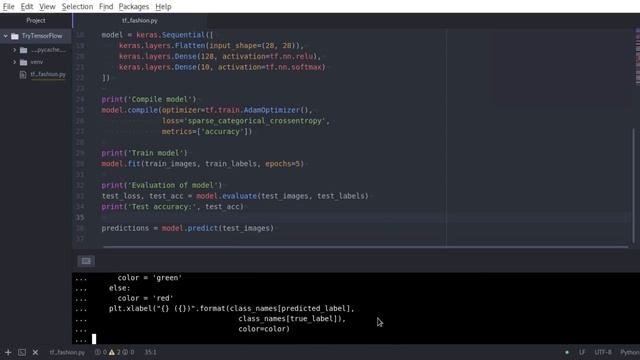This screenshot has height=360, width=640.
Task: Collapse the TryTensorFlow project folder
Action: click(5, 36)
